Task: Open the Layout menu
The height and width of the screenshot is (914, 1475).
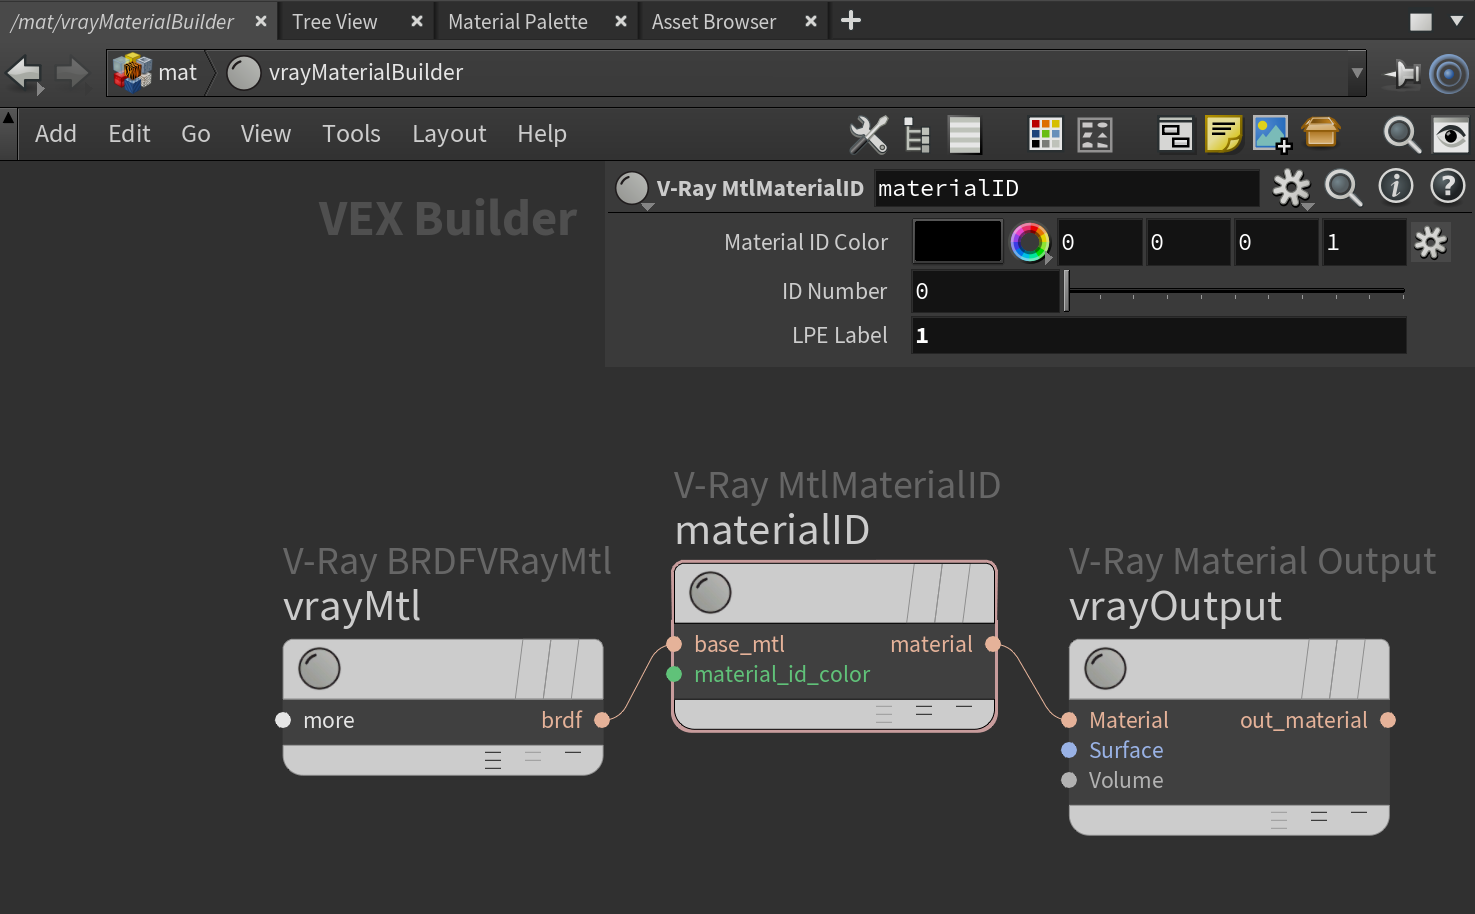Action: (449, 134)
